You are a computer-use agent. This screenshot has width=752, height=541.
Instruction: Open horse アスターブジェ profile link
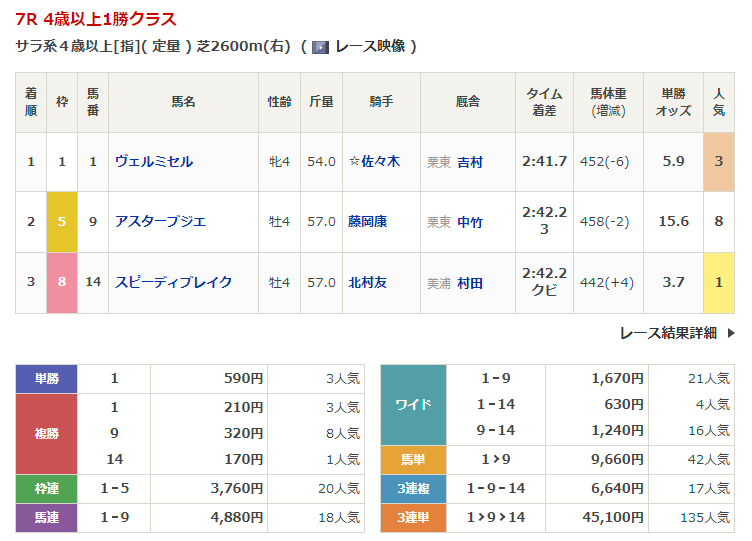160,221
